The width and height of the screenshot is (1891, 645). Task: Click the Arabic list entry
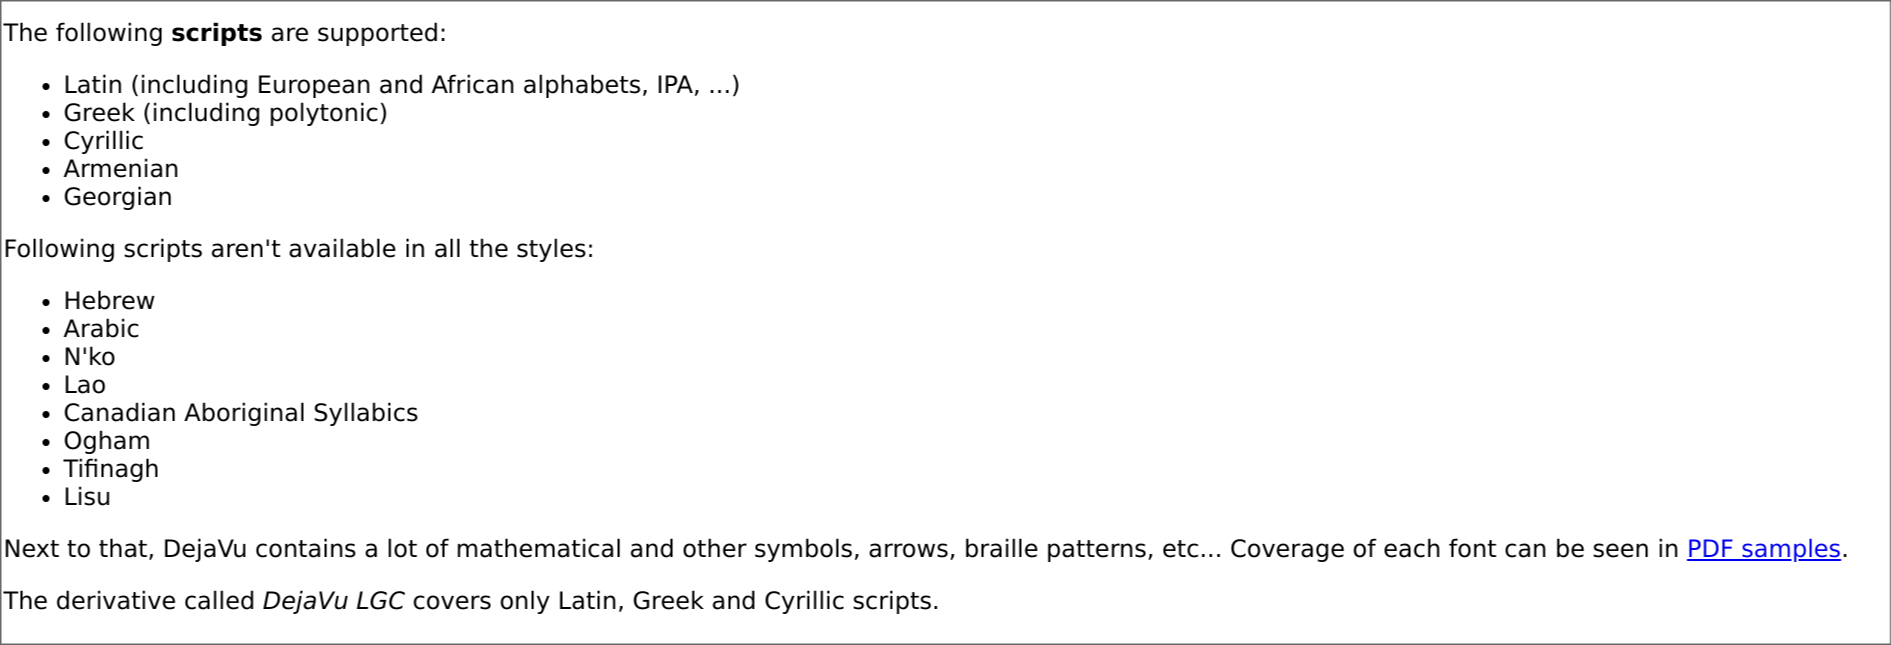(101, 329)
